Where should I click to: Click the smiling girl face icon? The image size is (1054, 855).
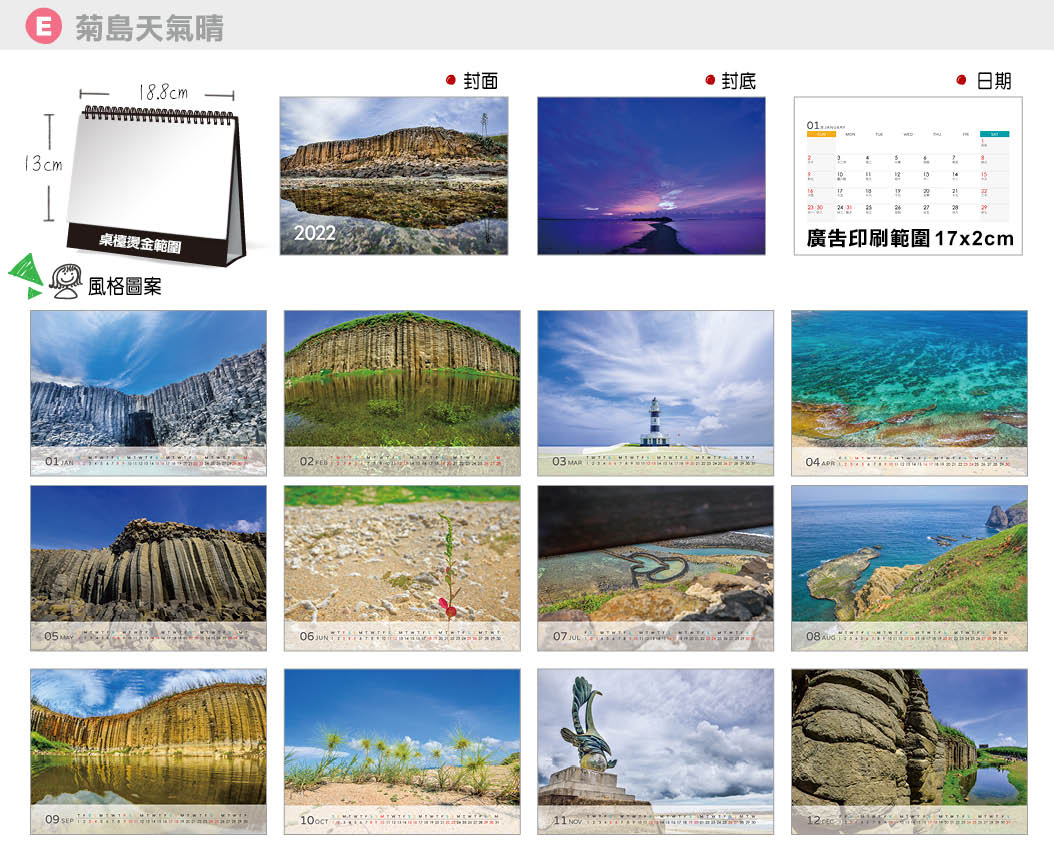point(67,281)
